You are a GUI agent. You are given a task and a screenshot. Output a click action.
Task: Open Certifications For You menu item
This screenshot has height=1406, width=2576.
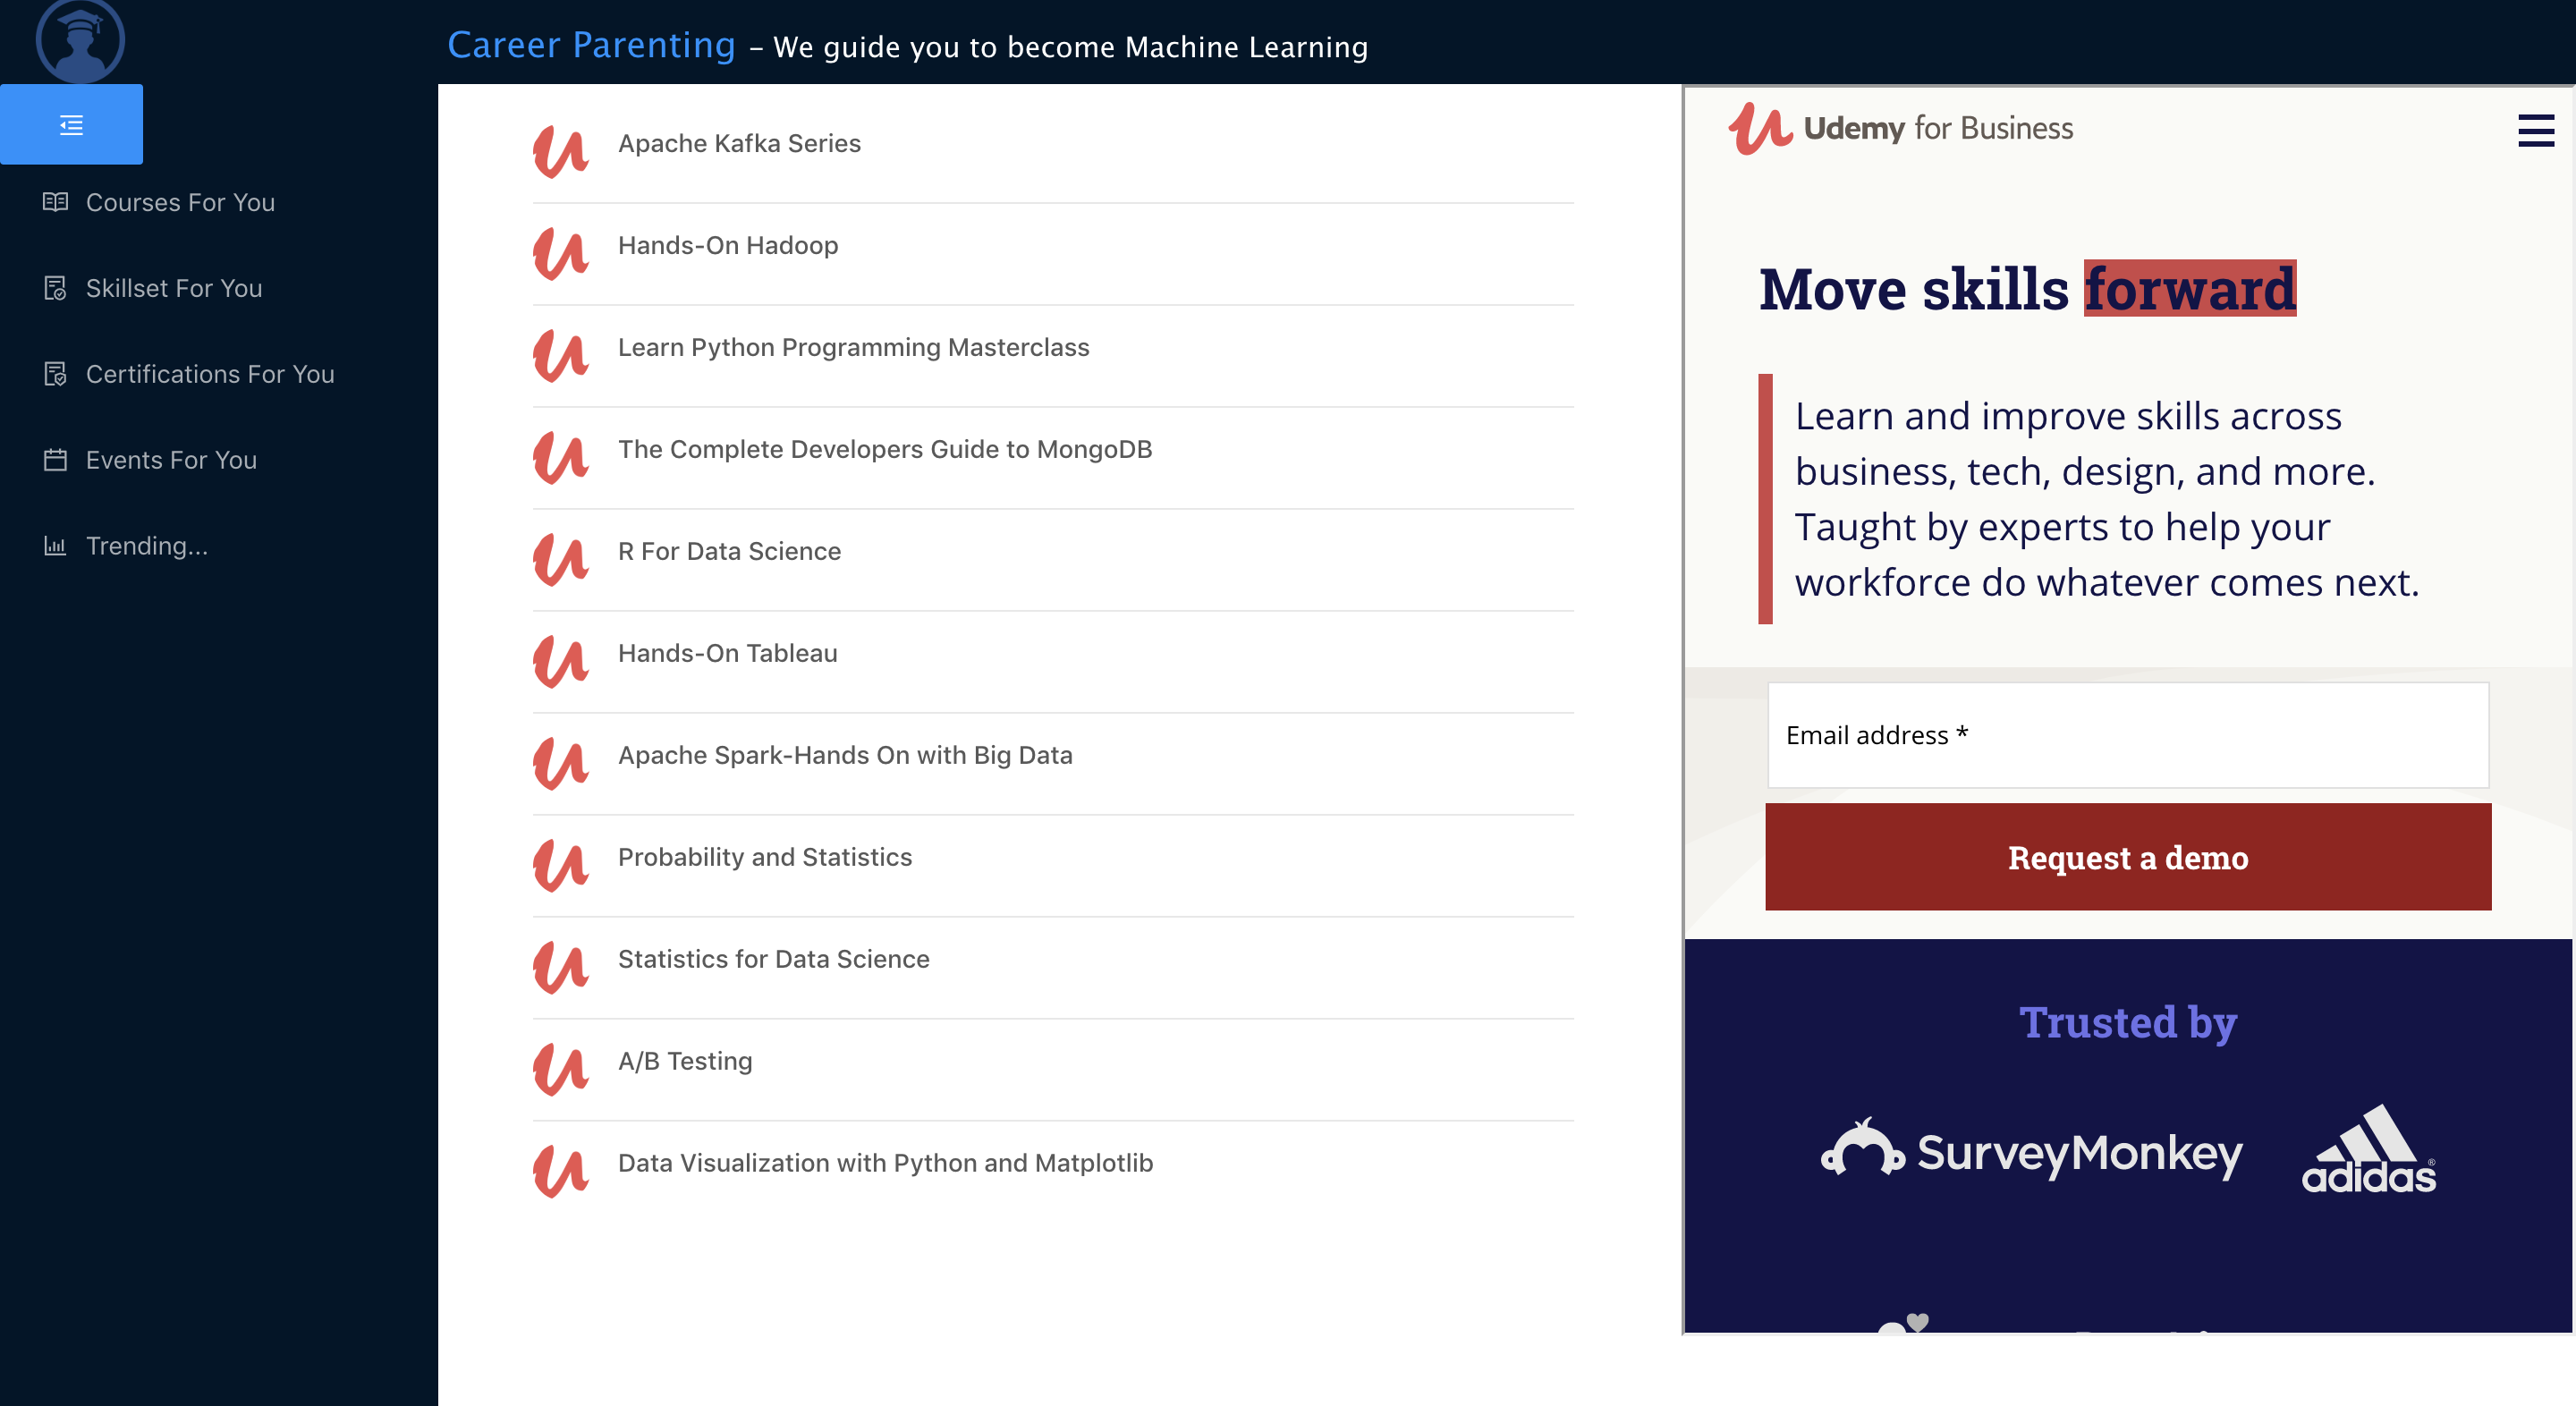[210, 374]
